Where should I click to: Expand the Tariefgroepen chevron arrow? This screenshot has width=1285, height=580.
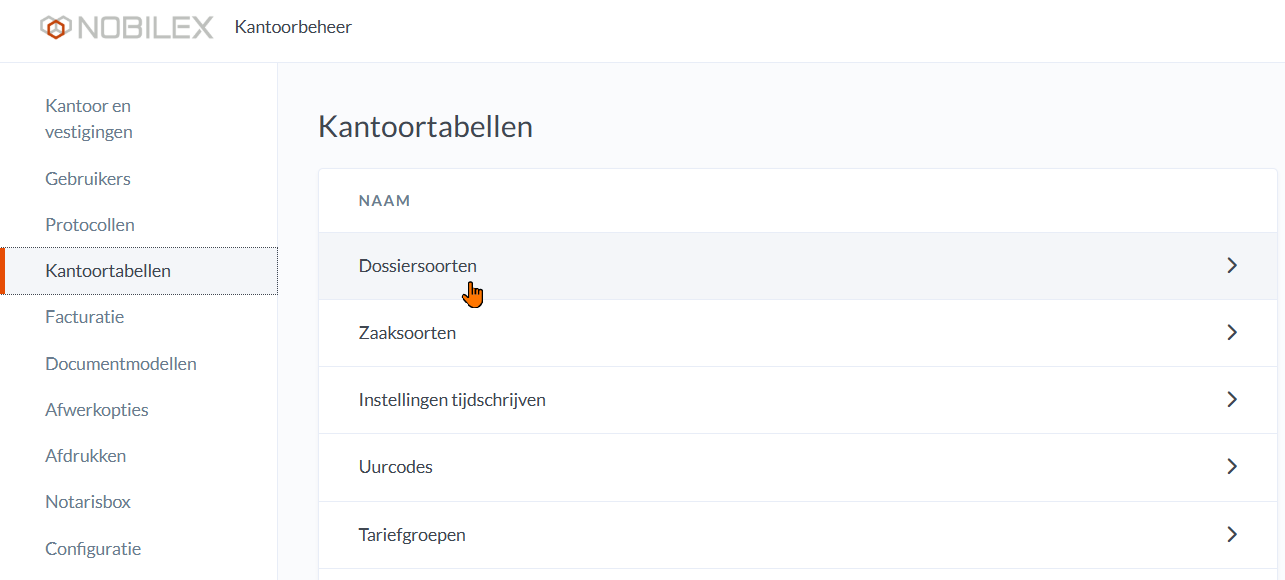click(x=1232, y=535)
